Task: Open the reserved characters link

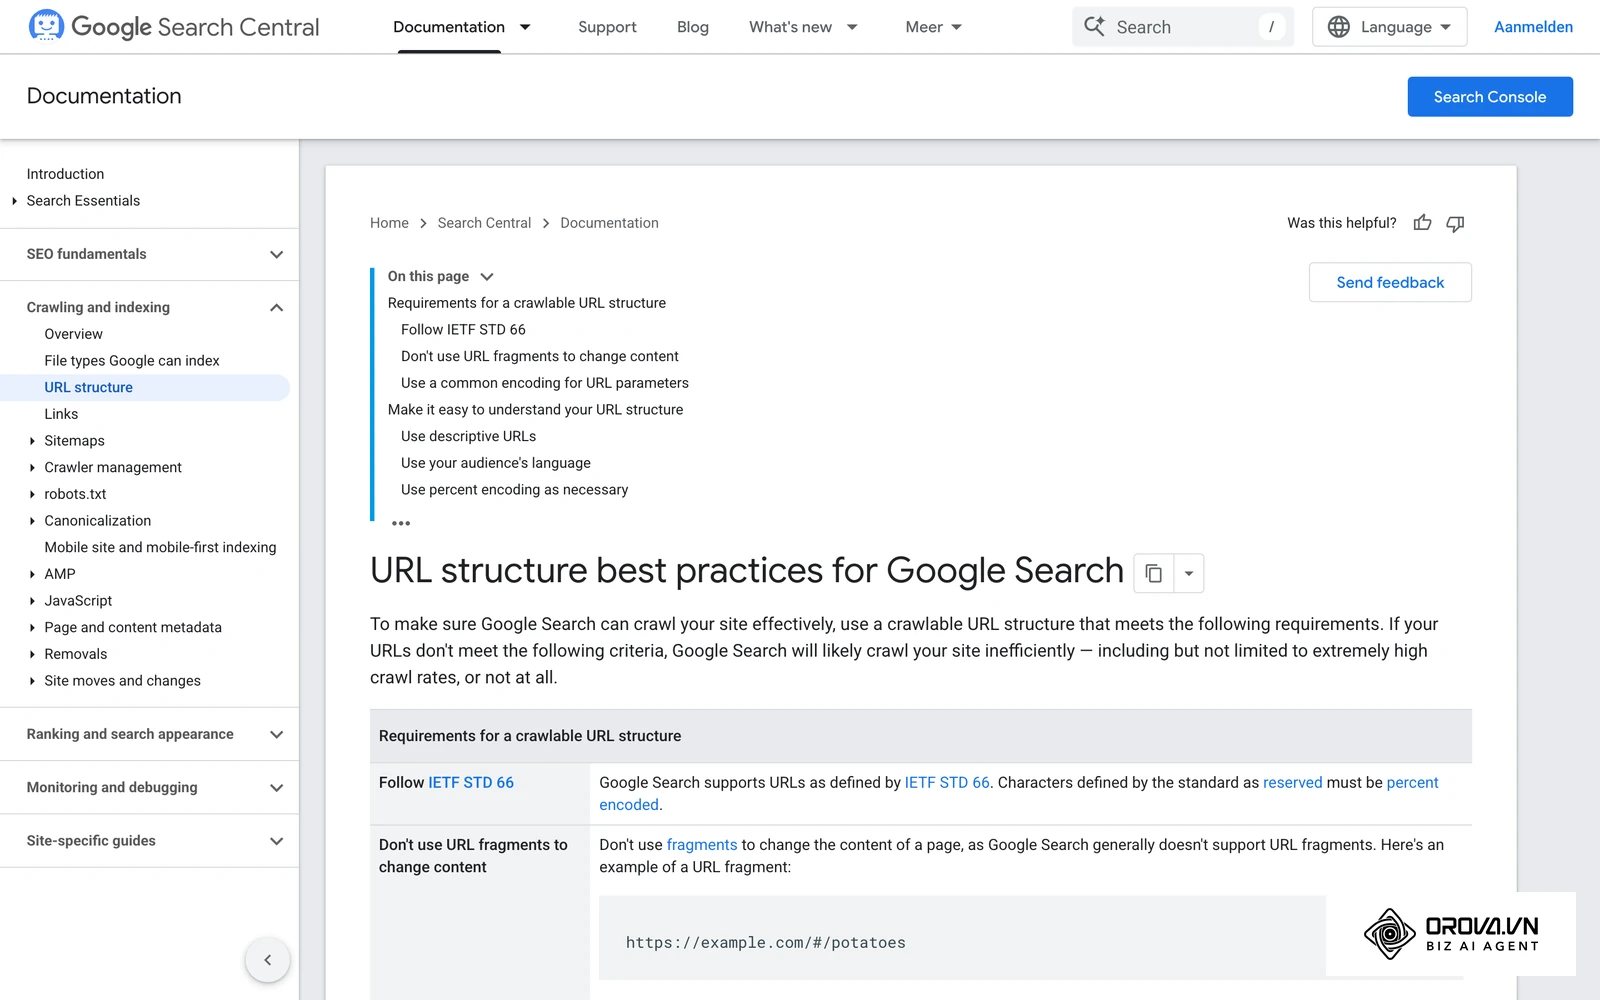Action: 1292,783
